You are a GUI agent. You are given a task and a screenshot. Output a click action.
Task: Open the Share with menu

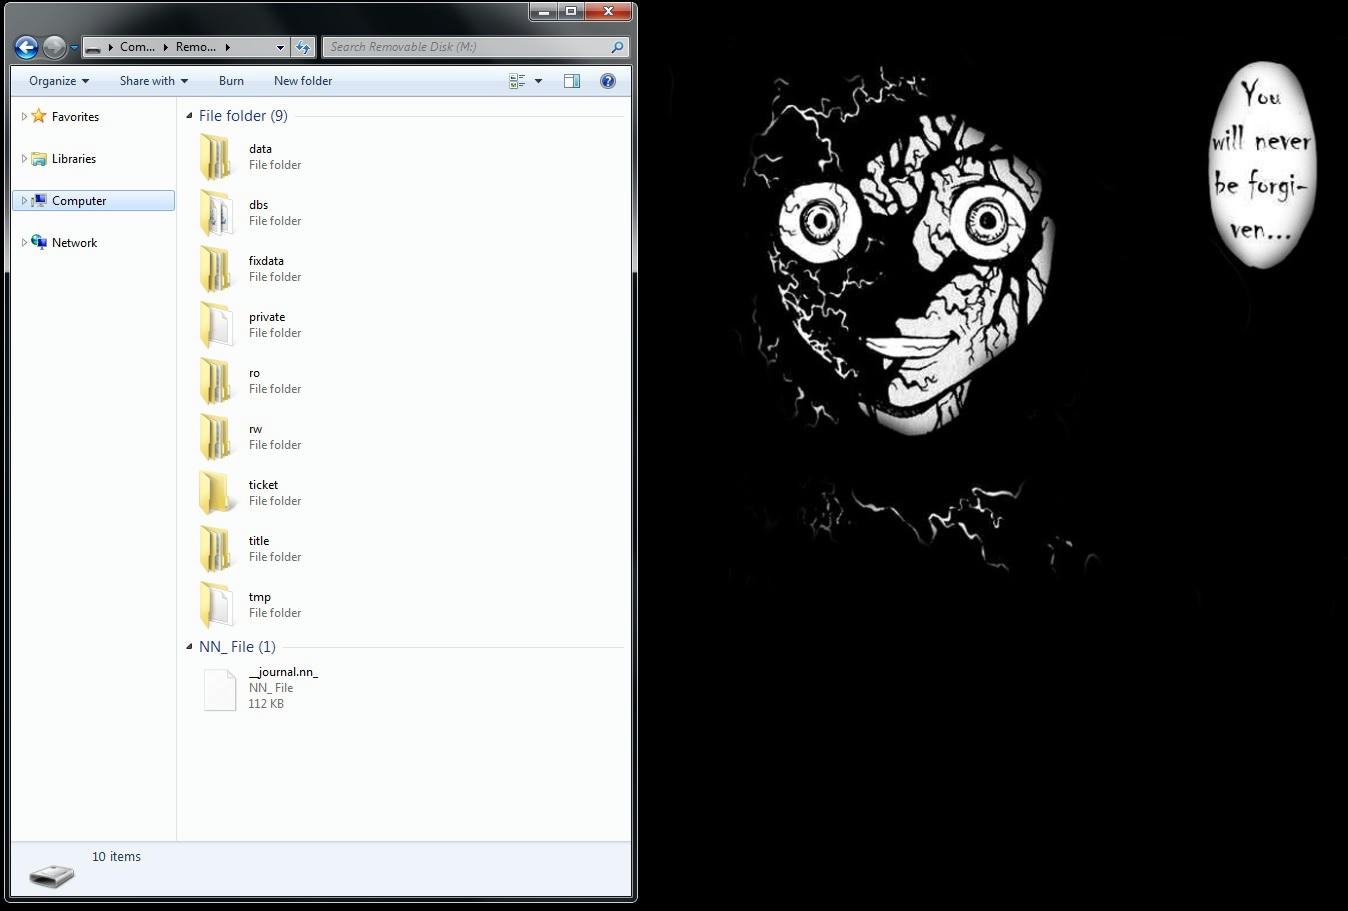click(x=154, y=81)
